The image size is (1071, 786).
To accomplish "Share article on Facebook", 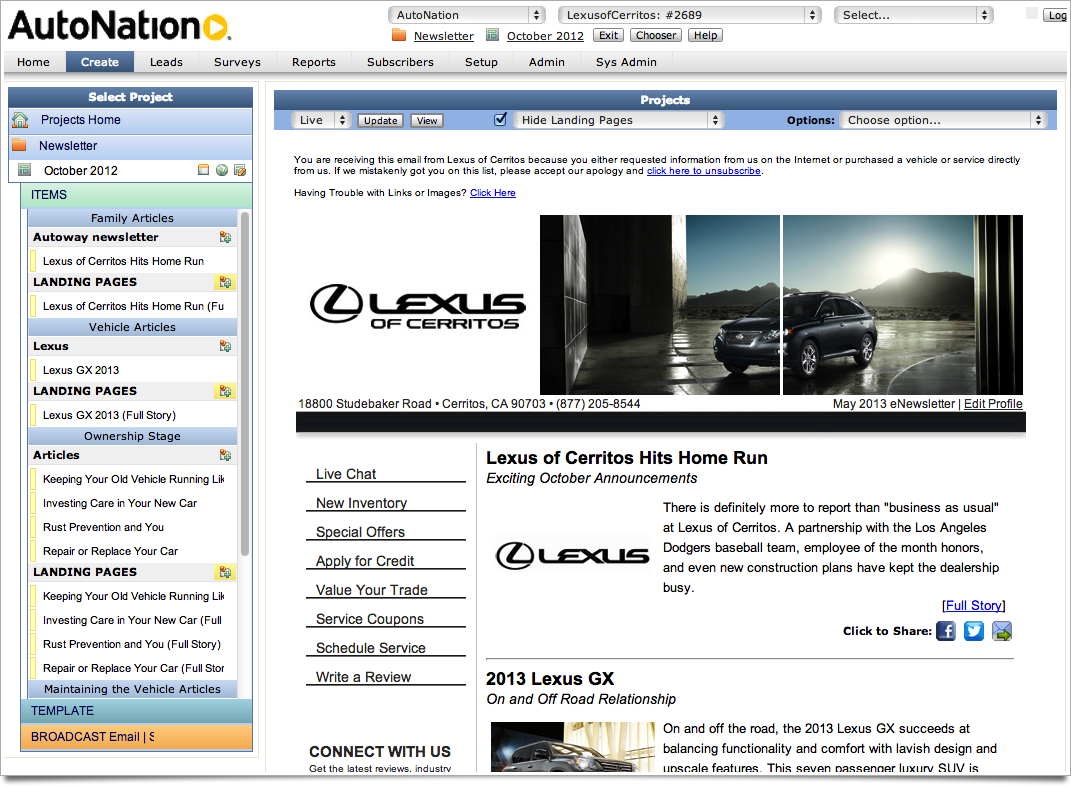I will click(x=946, y=631).
